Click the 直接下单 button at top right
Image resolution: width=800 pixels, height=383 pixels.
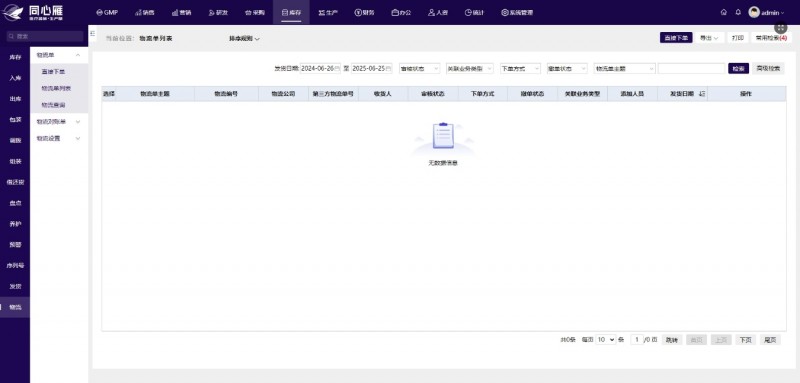click(x=676, y=38)
